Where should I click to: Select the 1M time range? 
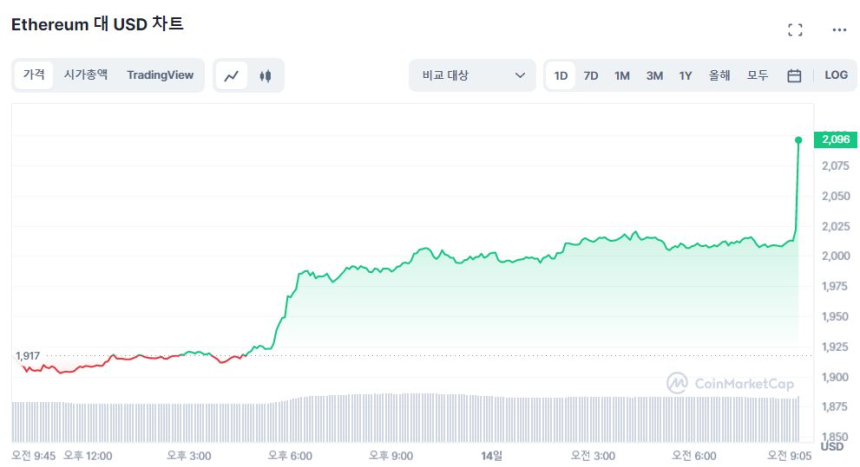coord(622,75)
